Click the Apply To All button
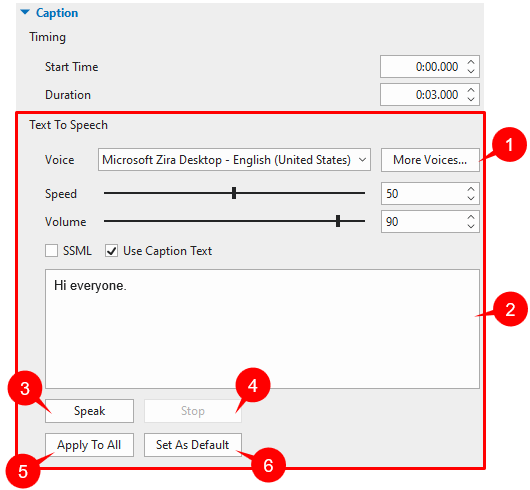This screenshot has width=530, height=490. [x=89, y=445]
